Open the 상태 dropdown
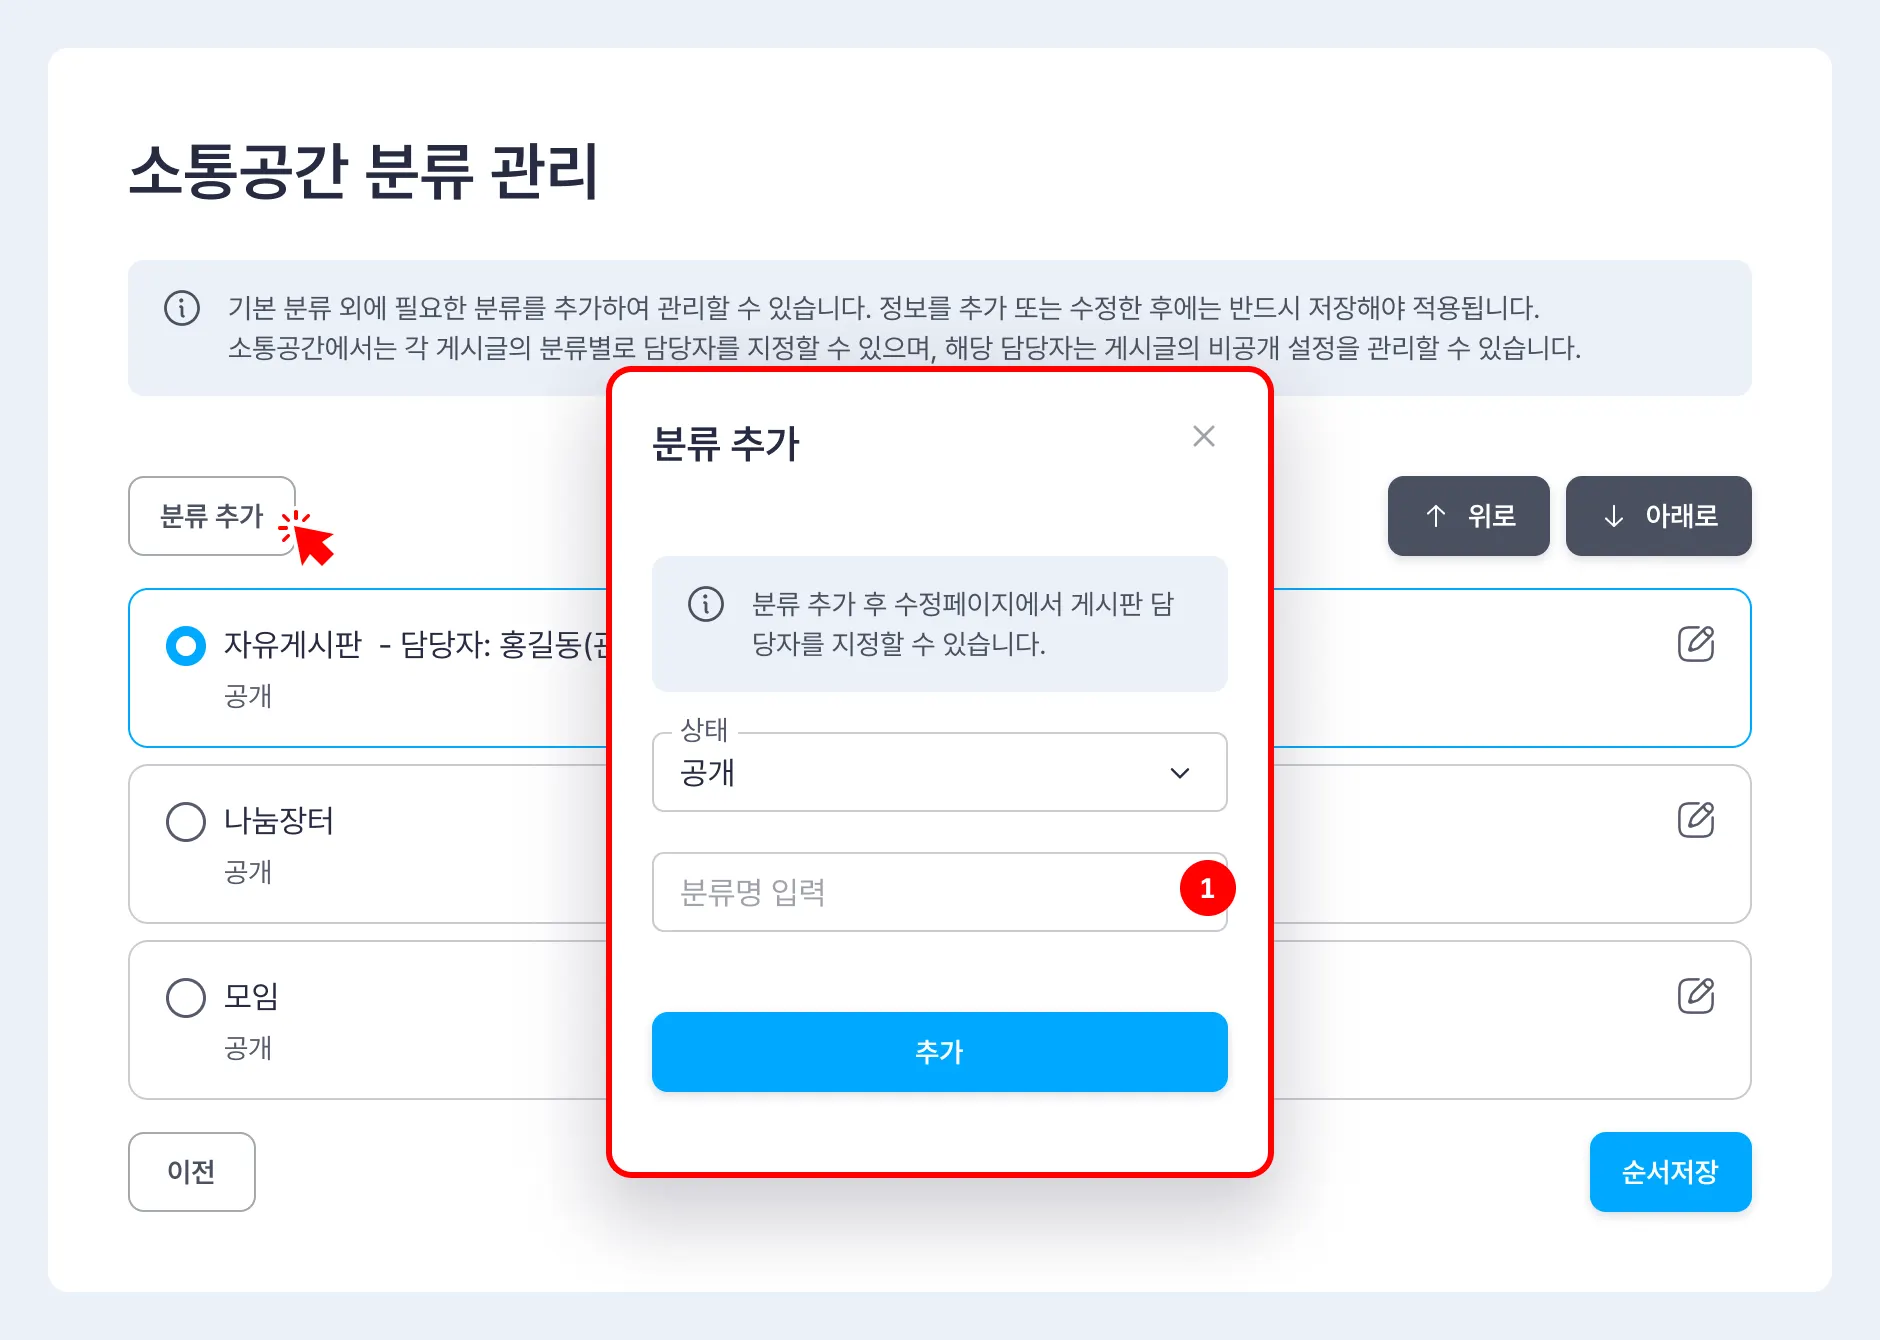Screen dimensions: 1880x1340 pyautogui.click(x=920, y=773)
